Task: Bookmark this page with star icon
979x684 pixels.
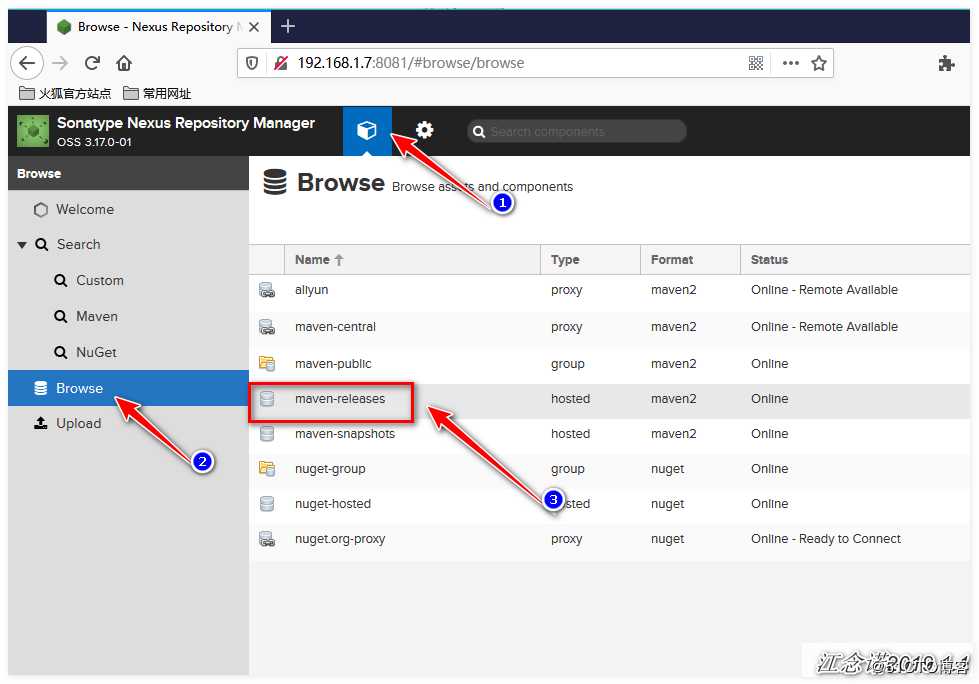Action: click(x=819, y=63)
